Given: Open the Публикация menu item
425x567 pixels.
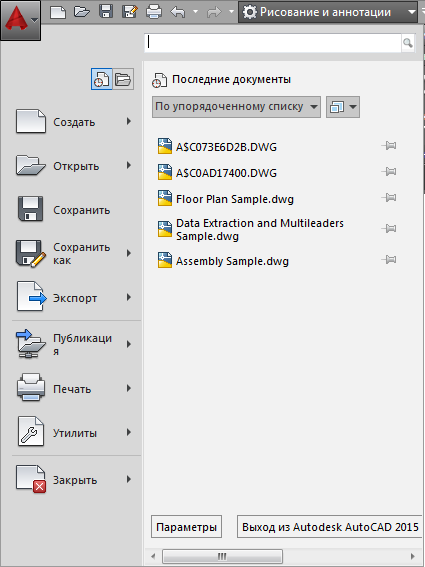Looking at the screenshot, I should 74,345.
